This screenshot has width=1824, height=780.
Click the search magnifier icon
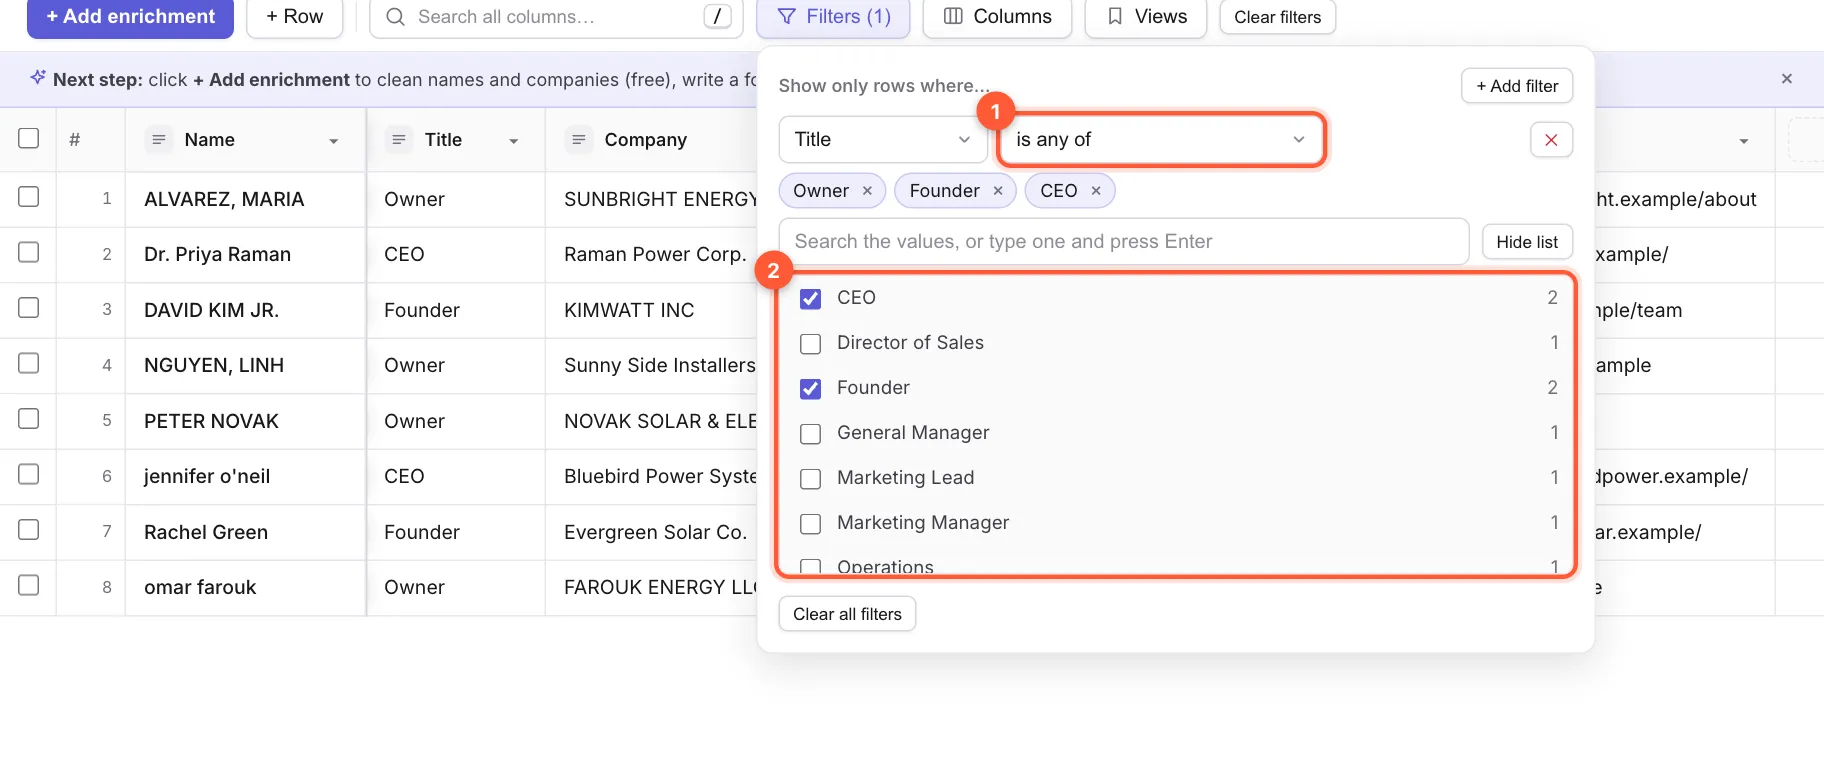pos(396,17)
